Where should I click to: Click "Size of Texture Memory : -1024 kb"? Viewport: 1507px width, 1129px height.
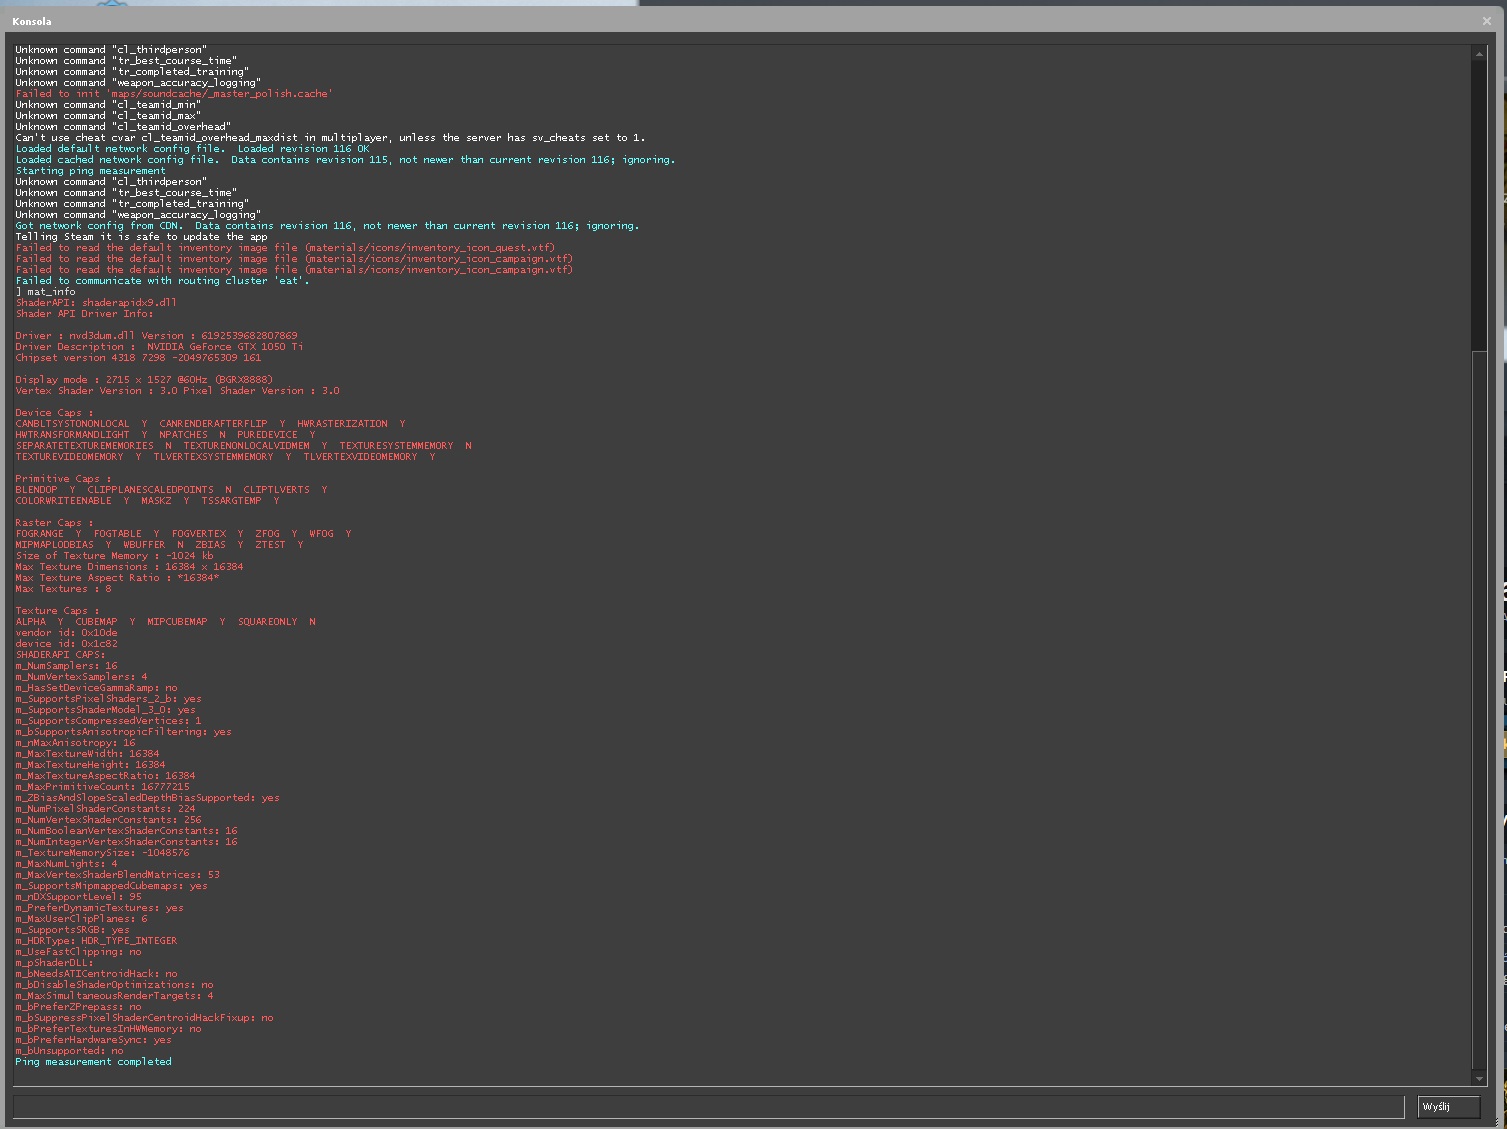(x=114, y=556)
